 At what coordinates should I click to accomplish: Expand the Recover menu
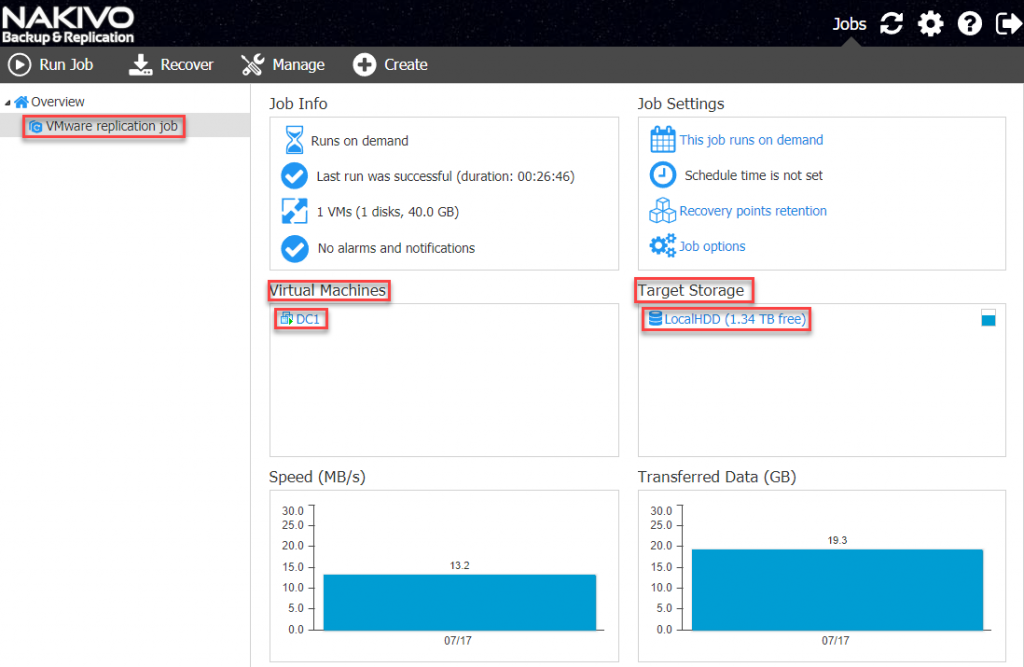tap(171, 64)
